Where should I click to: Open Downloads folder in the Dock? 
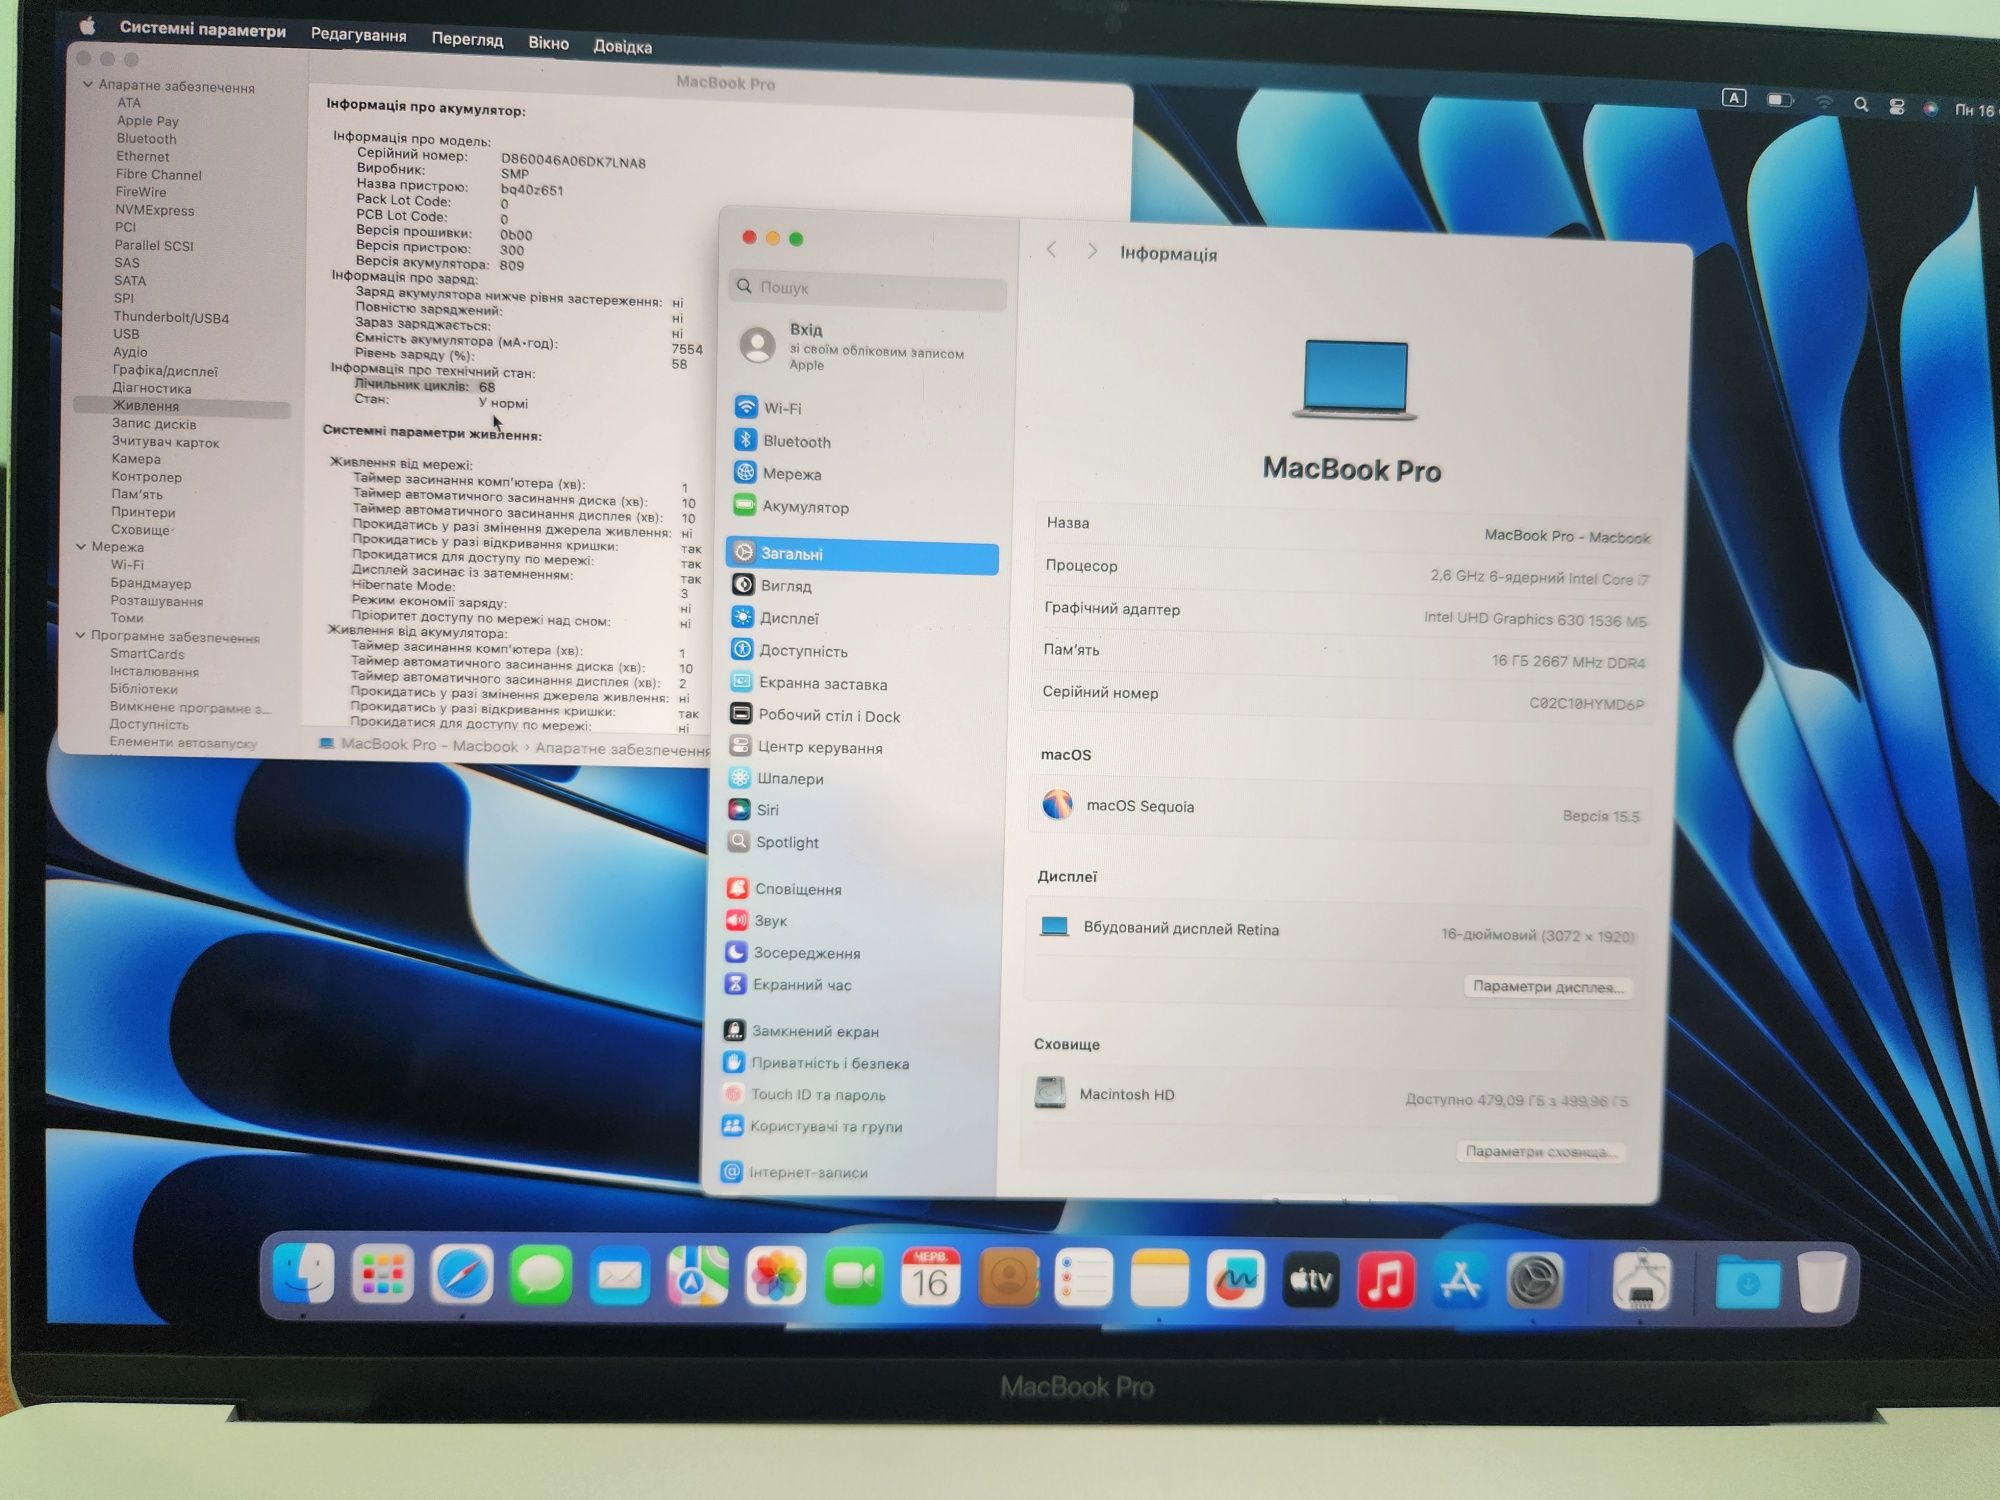(1748, 1283)
